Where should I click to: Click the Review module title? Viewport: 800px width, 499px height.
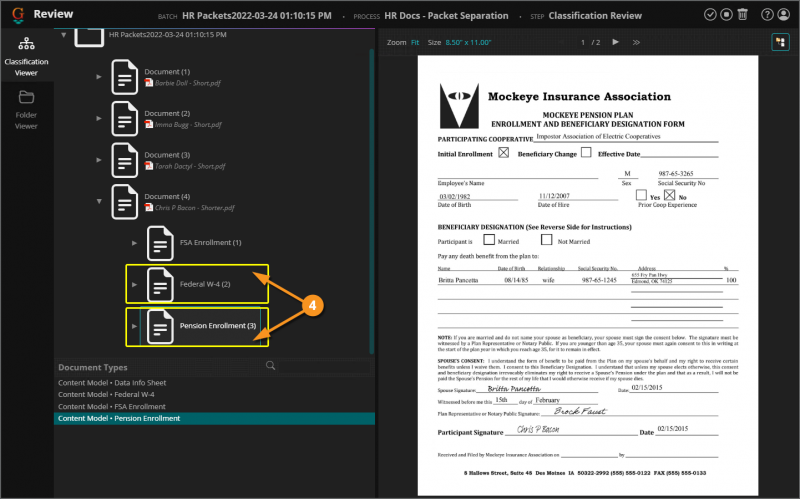[53, 14]
